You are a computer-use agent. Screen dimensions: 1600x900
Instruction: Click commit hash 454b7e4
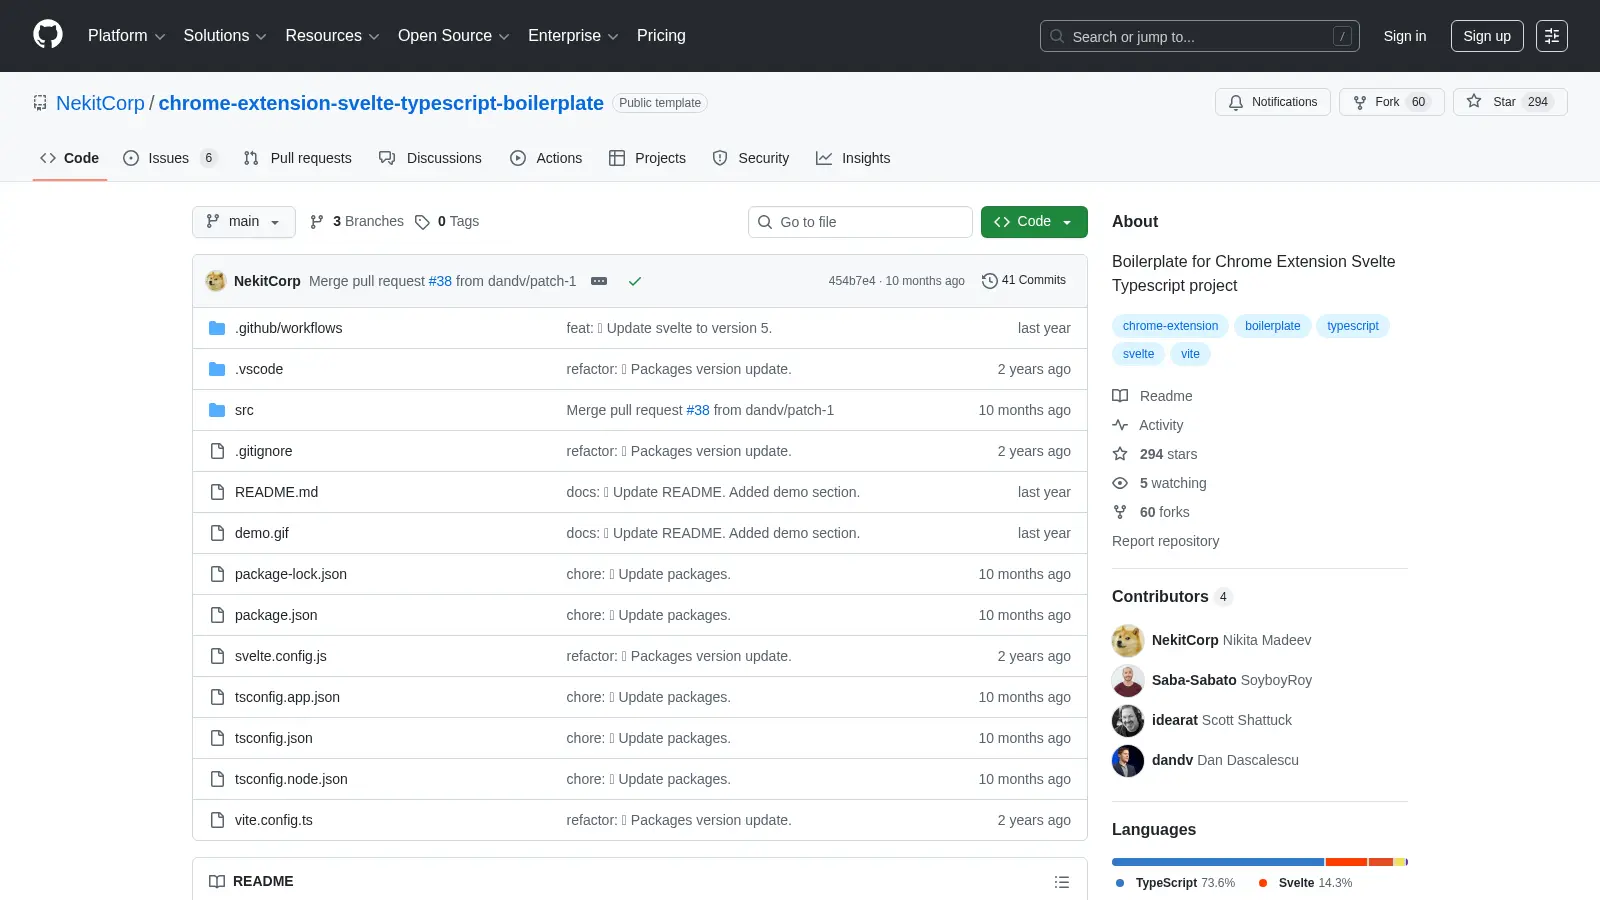(852, 281)
